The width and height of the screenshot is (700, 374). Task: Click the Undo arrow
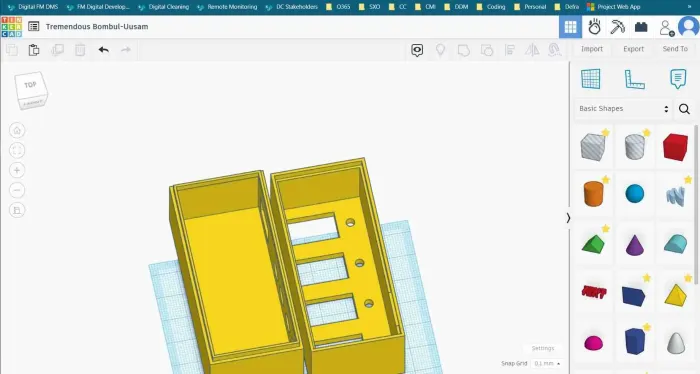pyautogui.click(x=104, y=50)
